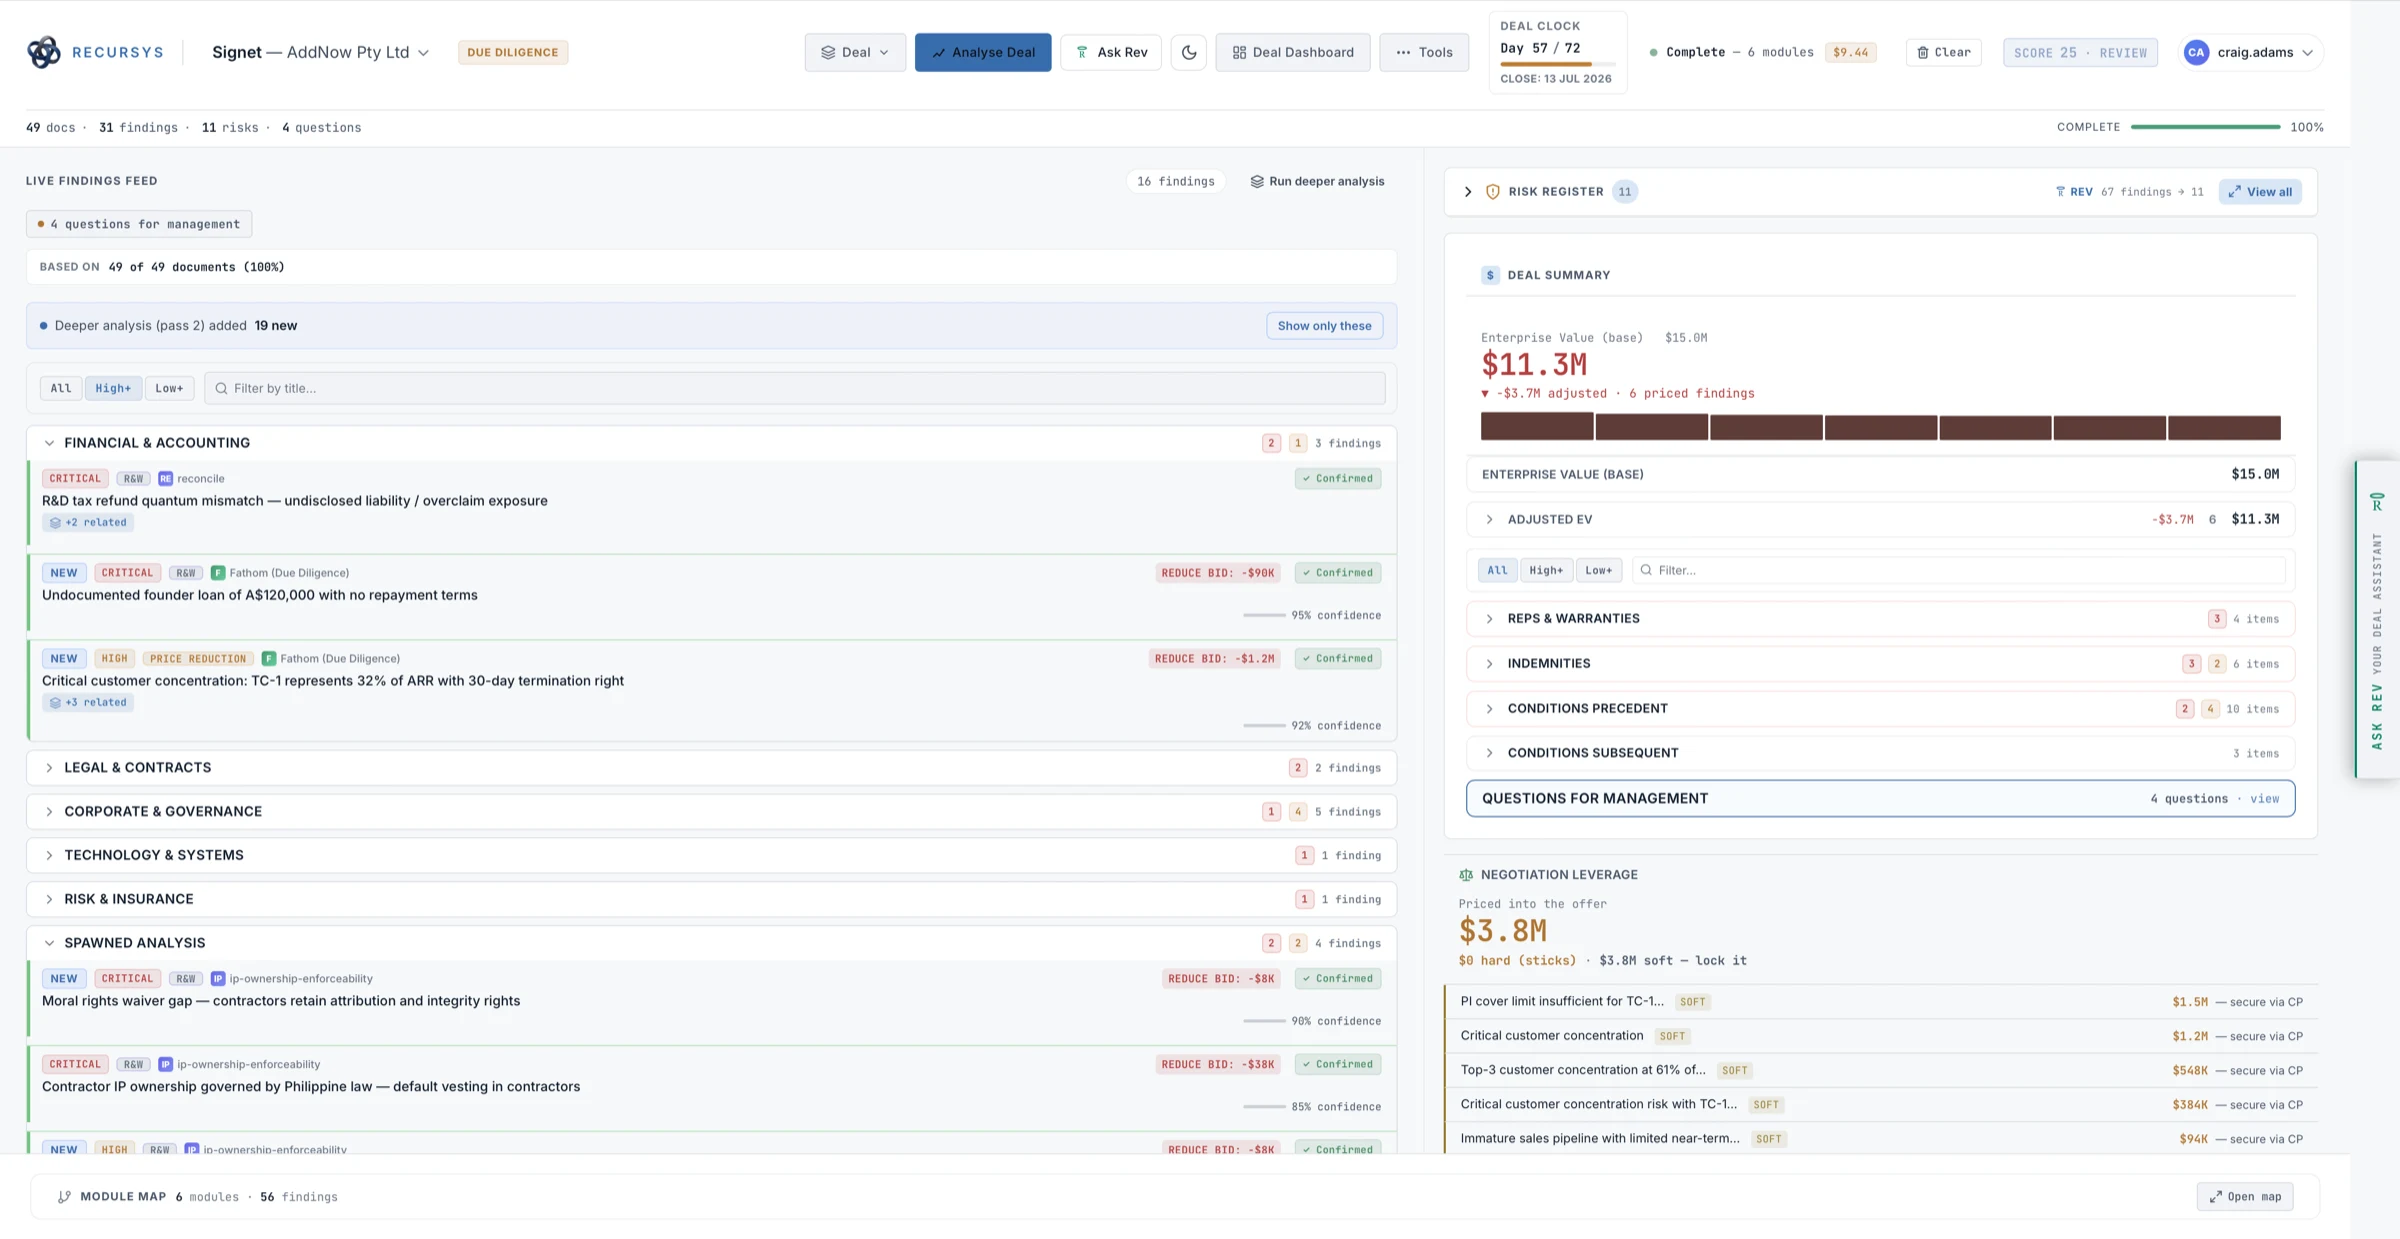Toggle Confirmed status on R&D tax finding
The height and width of the screenshot is (1239, 2400).
tap(1338, 479)
